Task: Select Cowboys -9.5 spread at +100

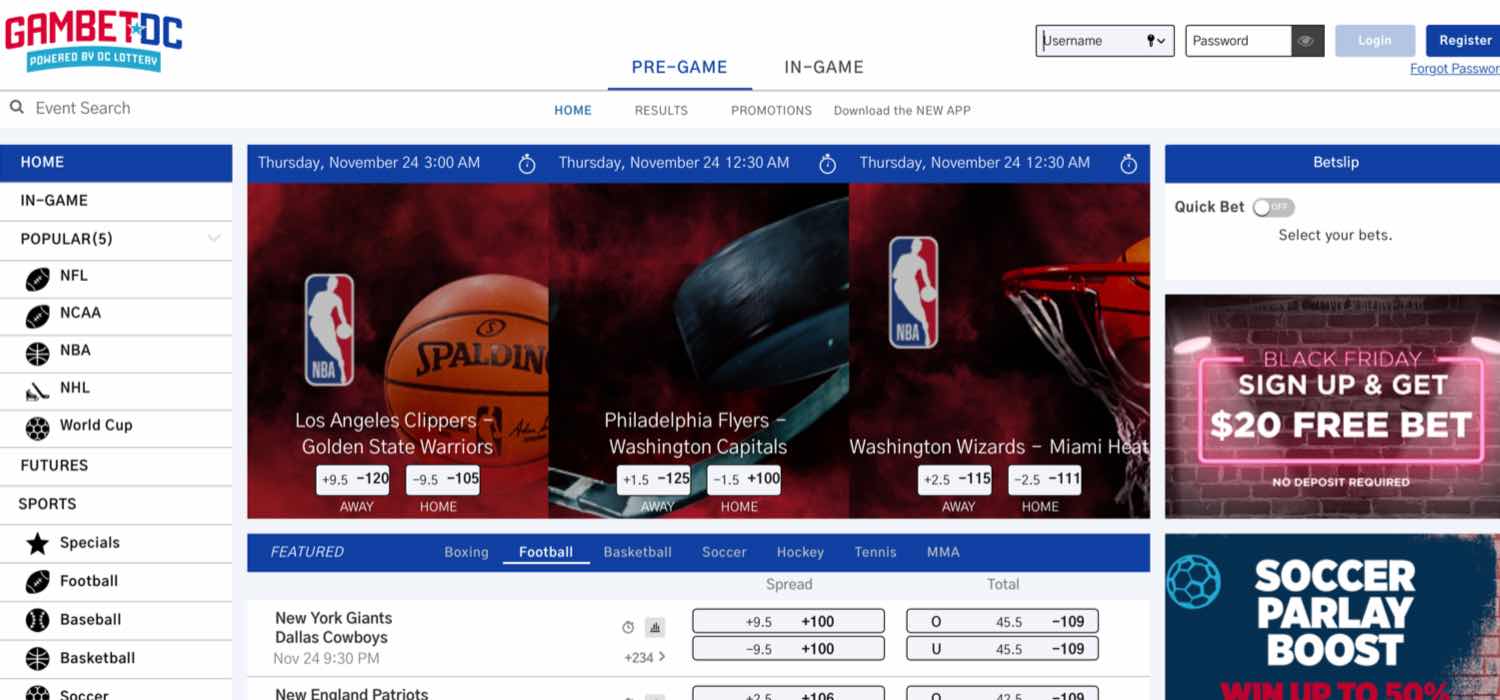Action: 789,648
